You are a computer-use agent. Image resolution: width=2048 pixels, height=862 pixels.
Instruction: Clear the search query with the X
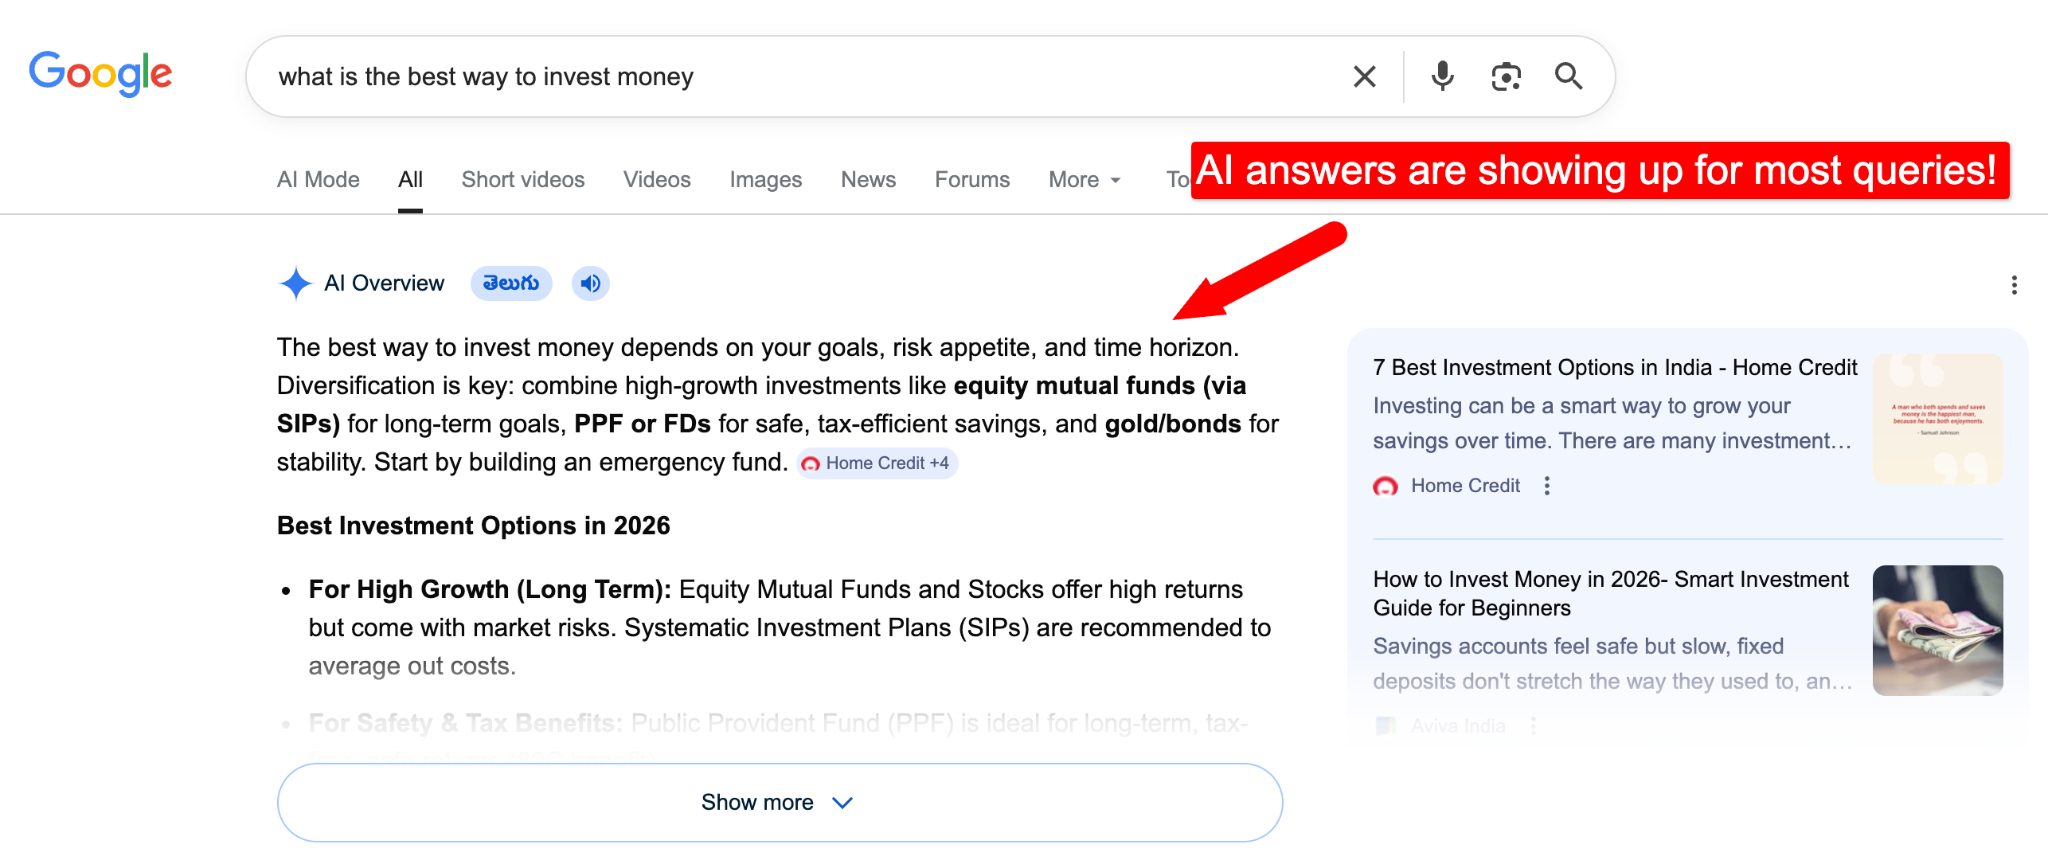click(1364, 75)
